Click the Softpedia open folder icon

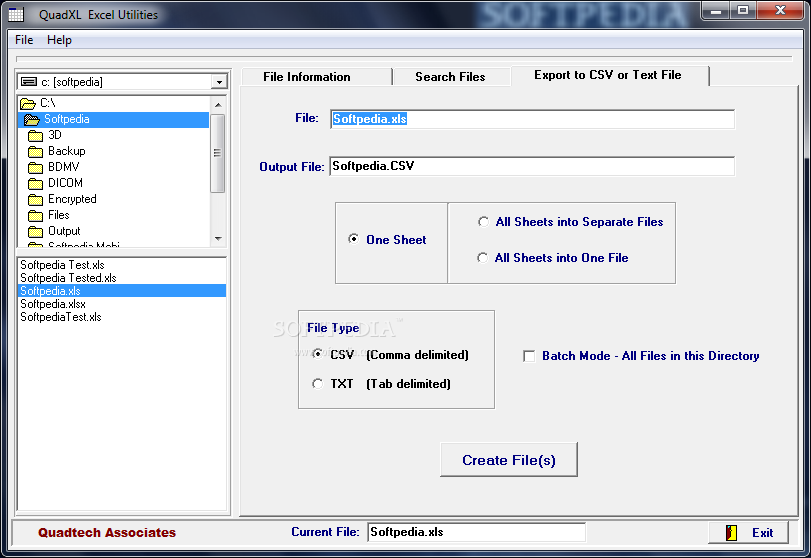32,120
